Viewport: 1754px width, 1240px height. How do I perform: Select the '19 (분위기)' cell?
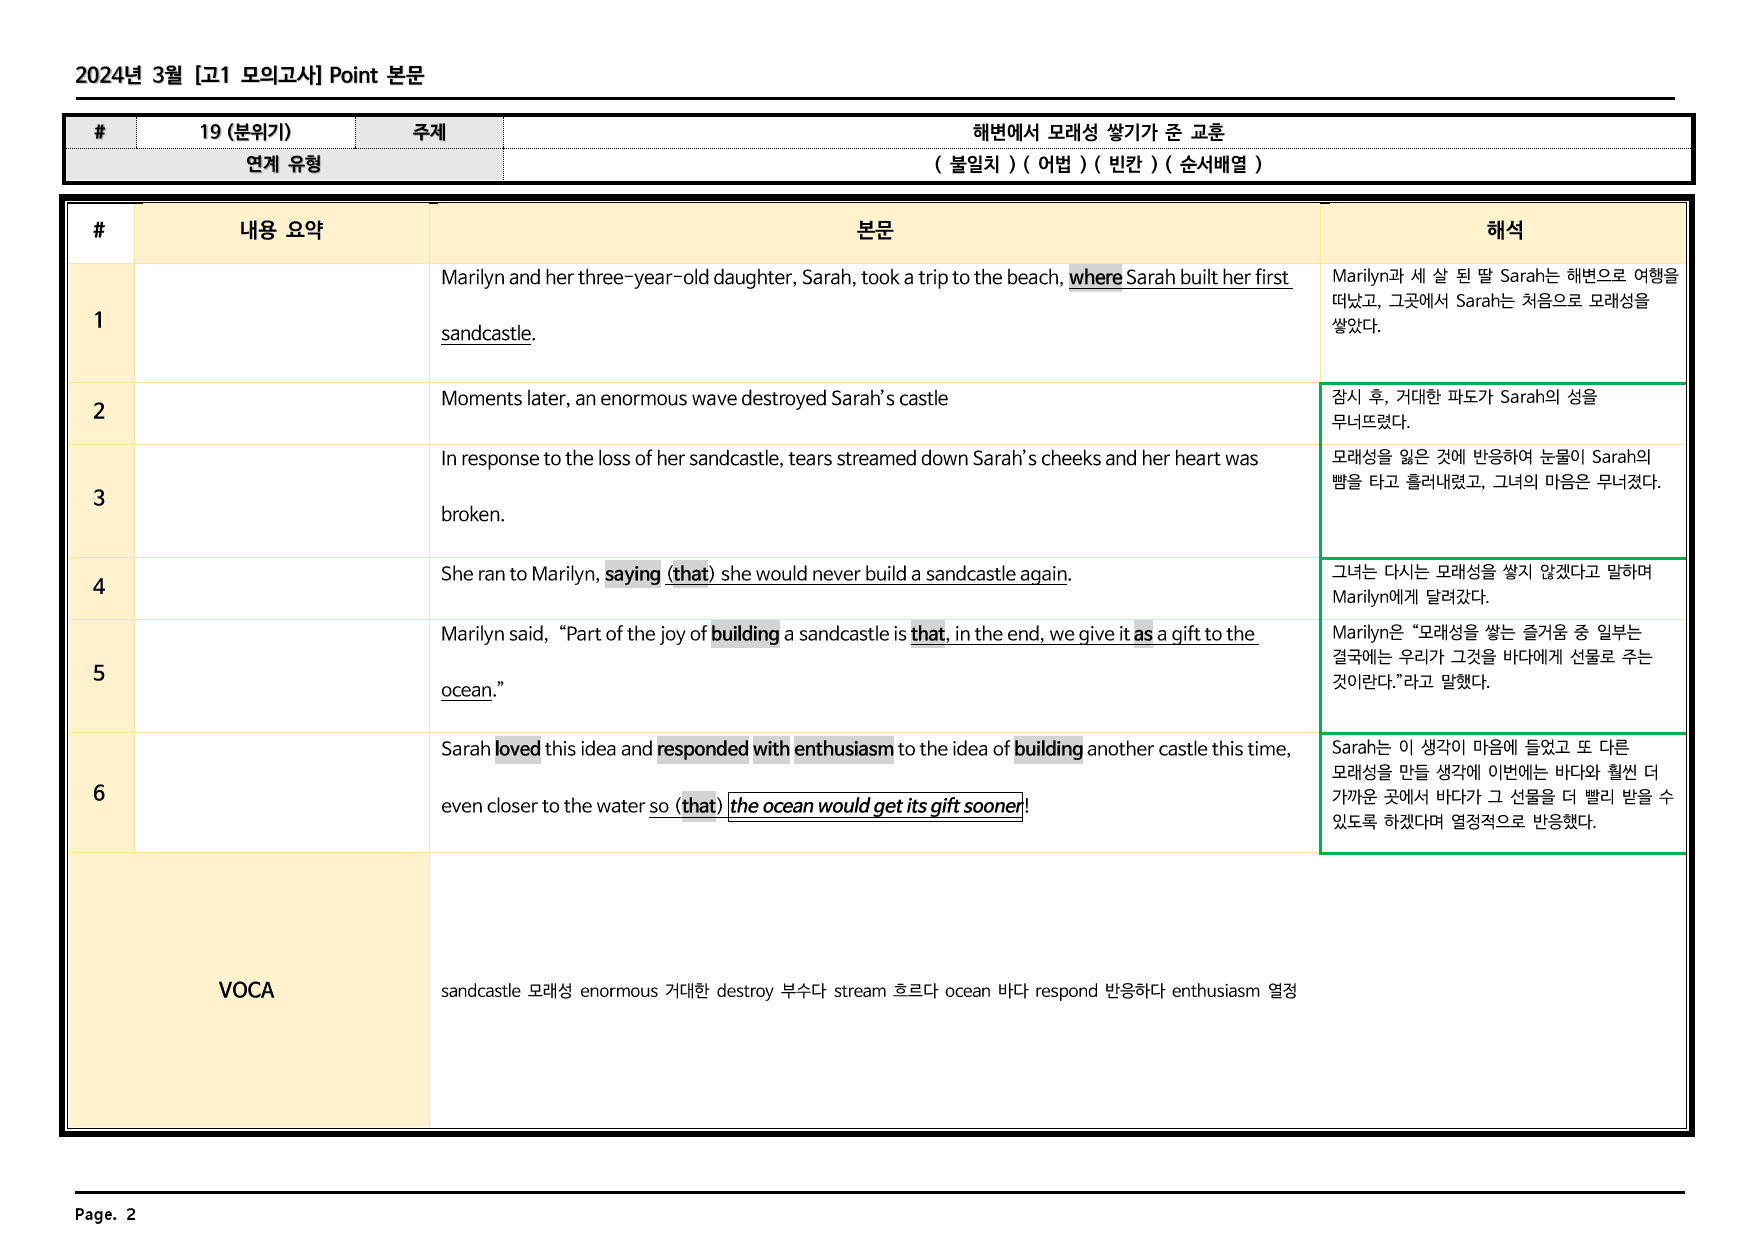245,132
